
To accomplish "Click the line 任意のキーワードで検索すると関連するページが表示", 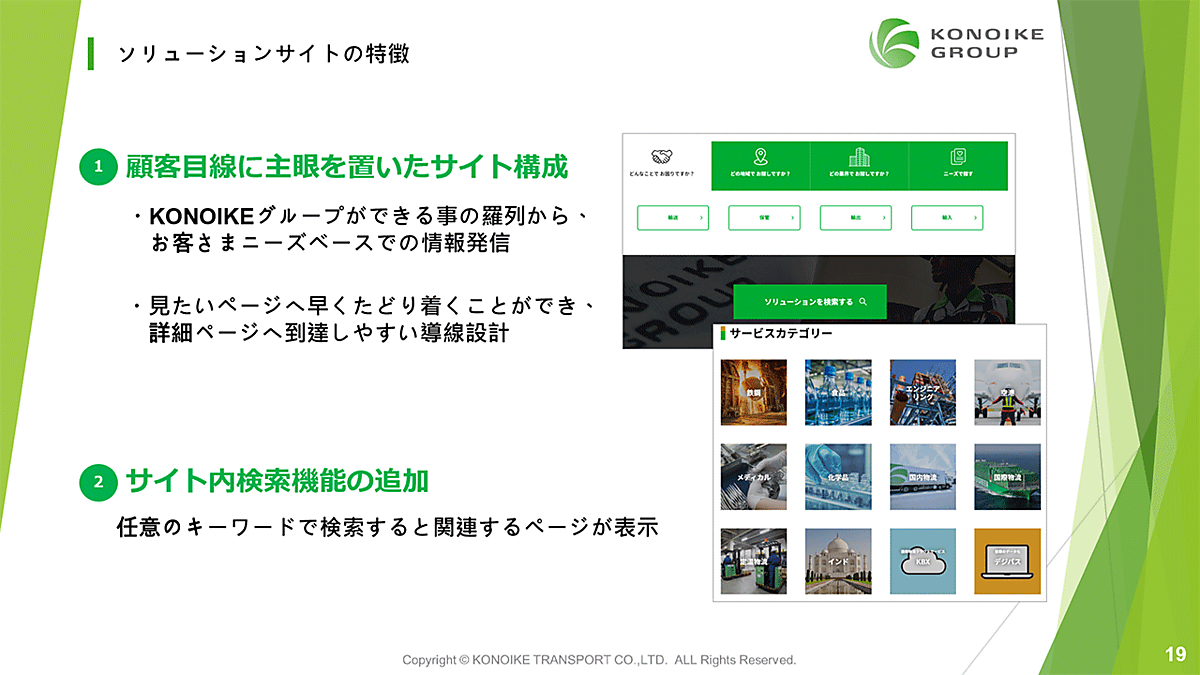I will click(x=388, y=528).
